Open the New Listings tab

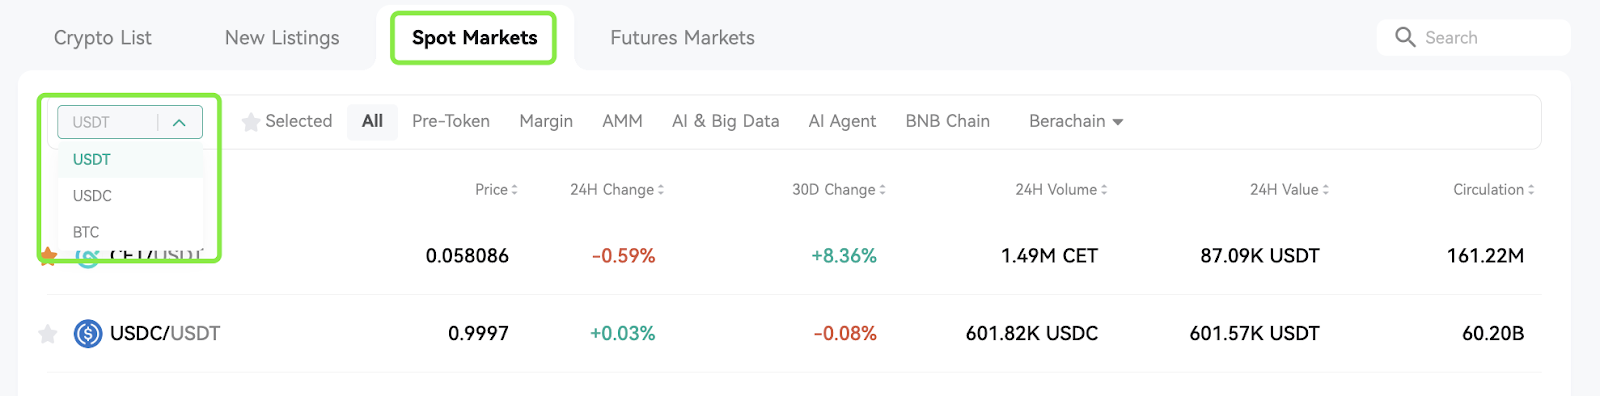(x=282, y=37)
